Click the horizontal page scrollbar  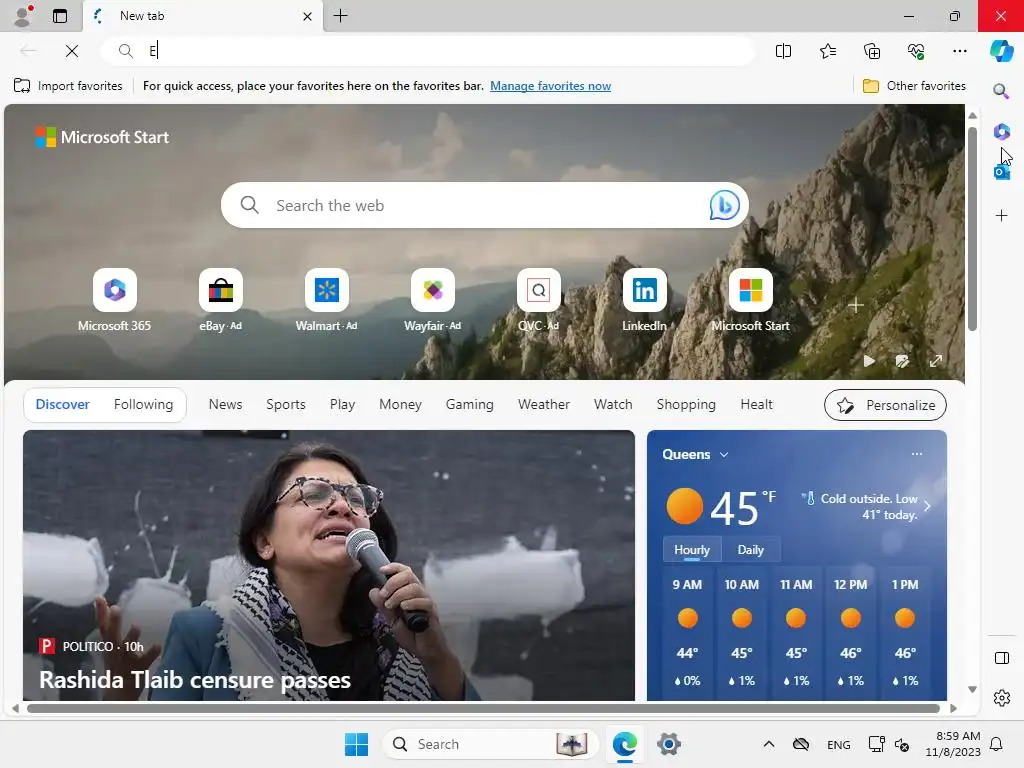click(x=483, y=708)
